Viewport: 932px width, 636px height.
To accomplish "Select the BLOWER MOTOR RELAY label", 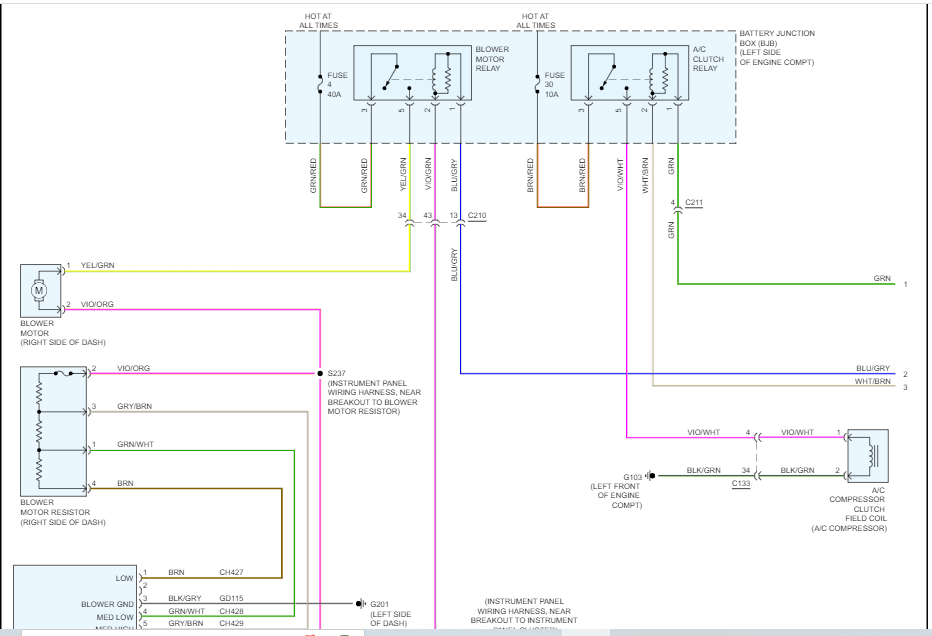I will (x=492, y=59).
